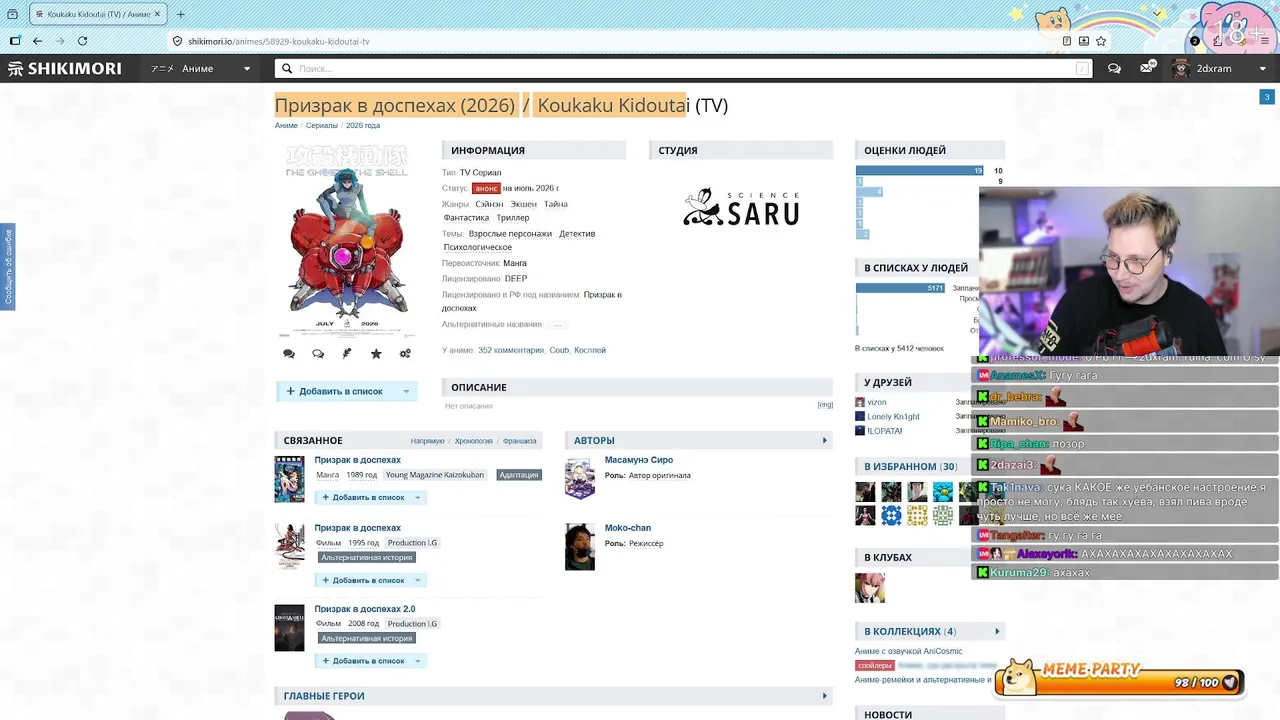Open the Косплей link
Screen dimensions: 1280x720
click(x=590, y=350)
